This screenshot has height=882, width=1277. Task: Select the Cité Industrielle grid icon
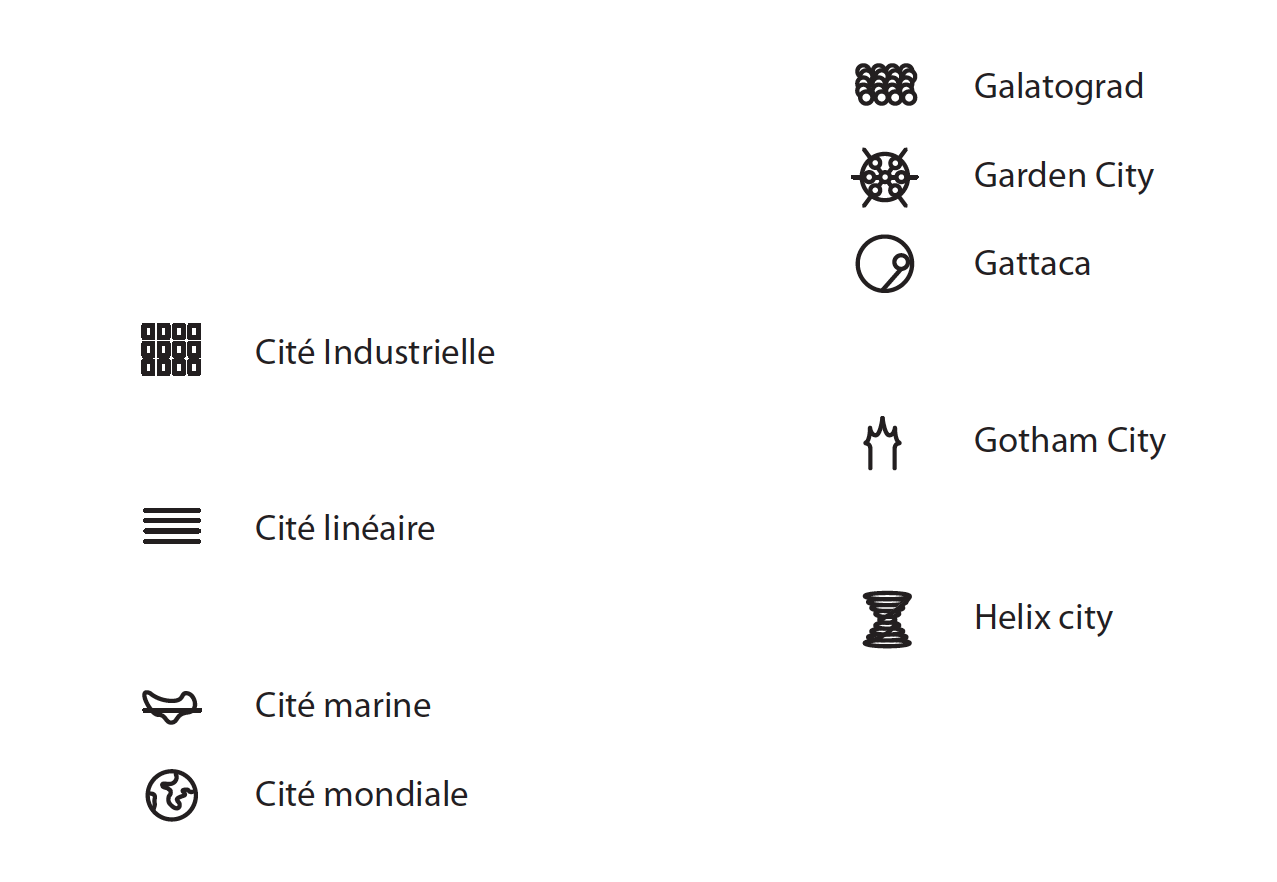click(x=171, y=350)
